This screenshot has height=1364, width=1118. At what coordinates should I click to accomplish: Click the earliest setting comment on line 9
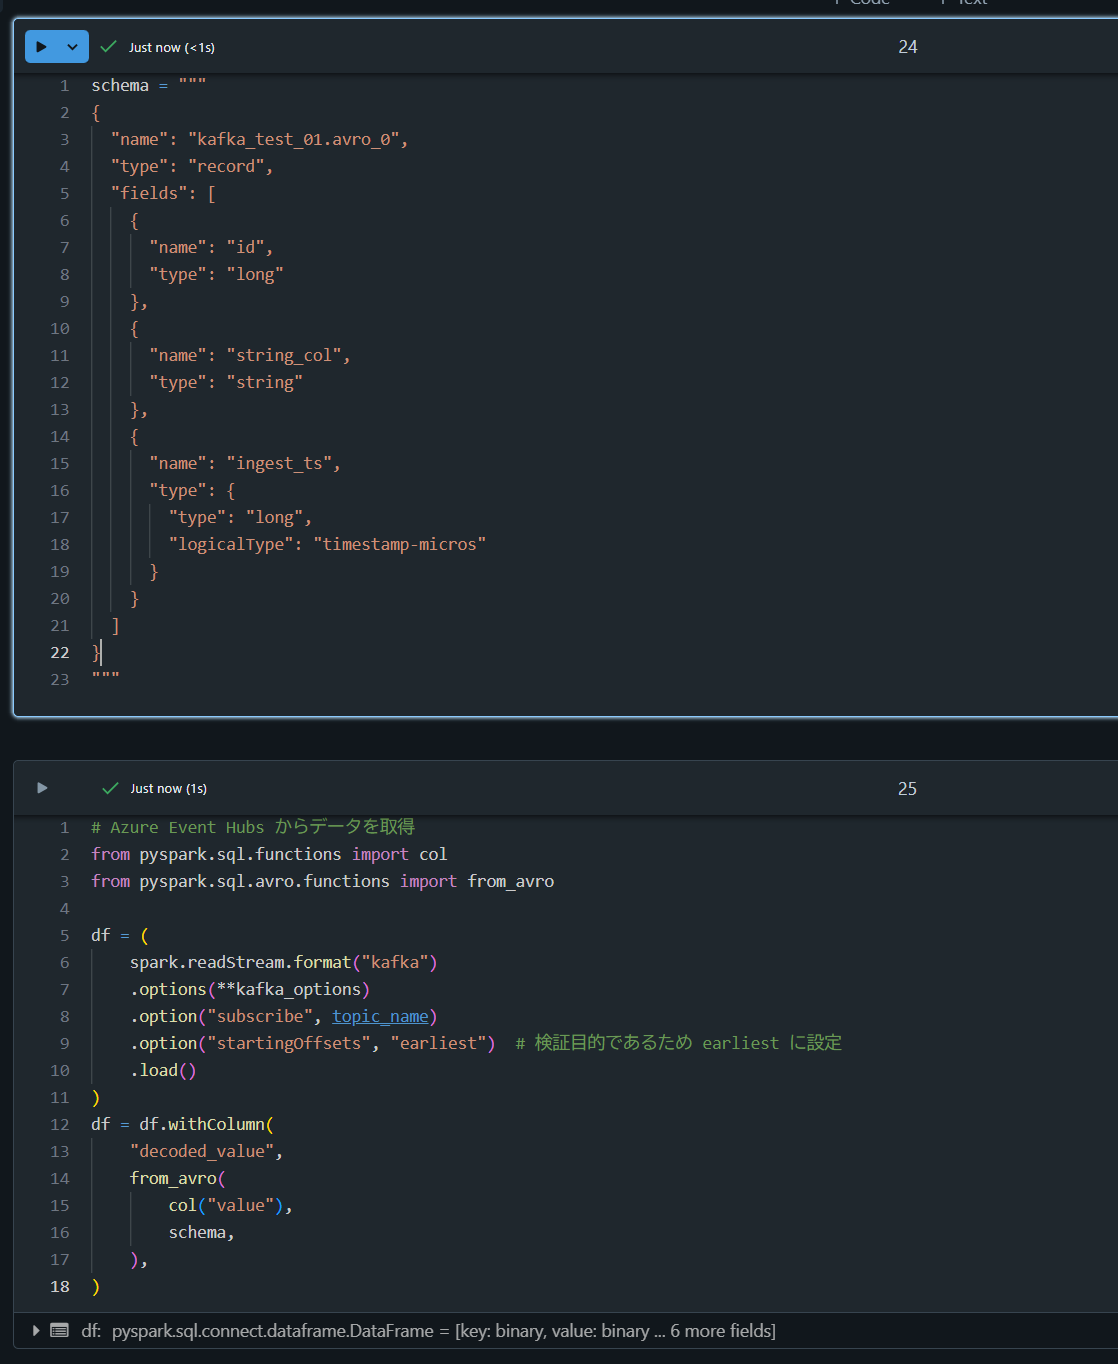click(x=678, y=1043)
